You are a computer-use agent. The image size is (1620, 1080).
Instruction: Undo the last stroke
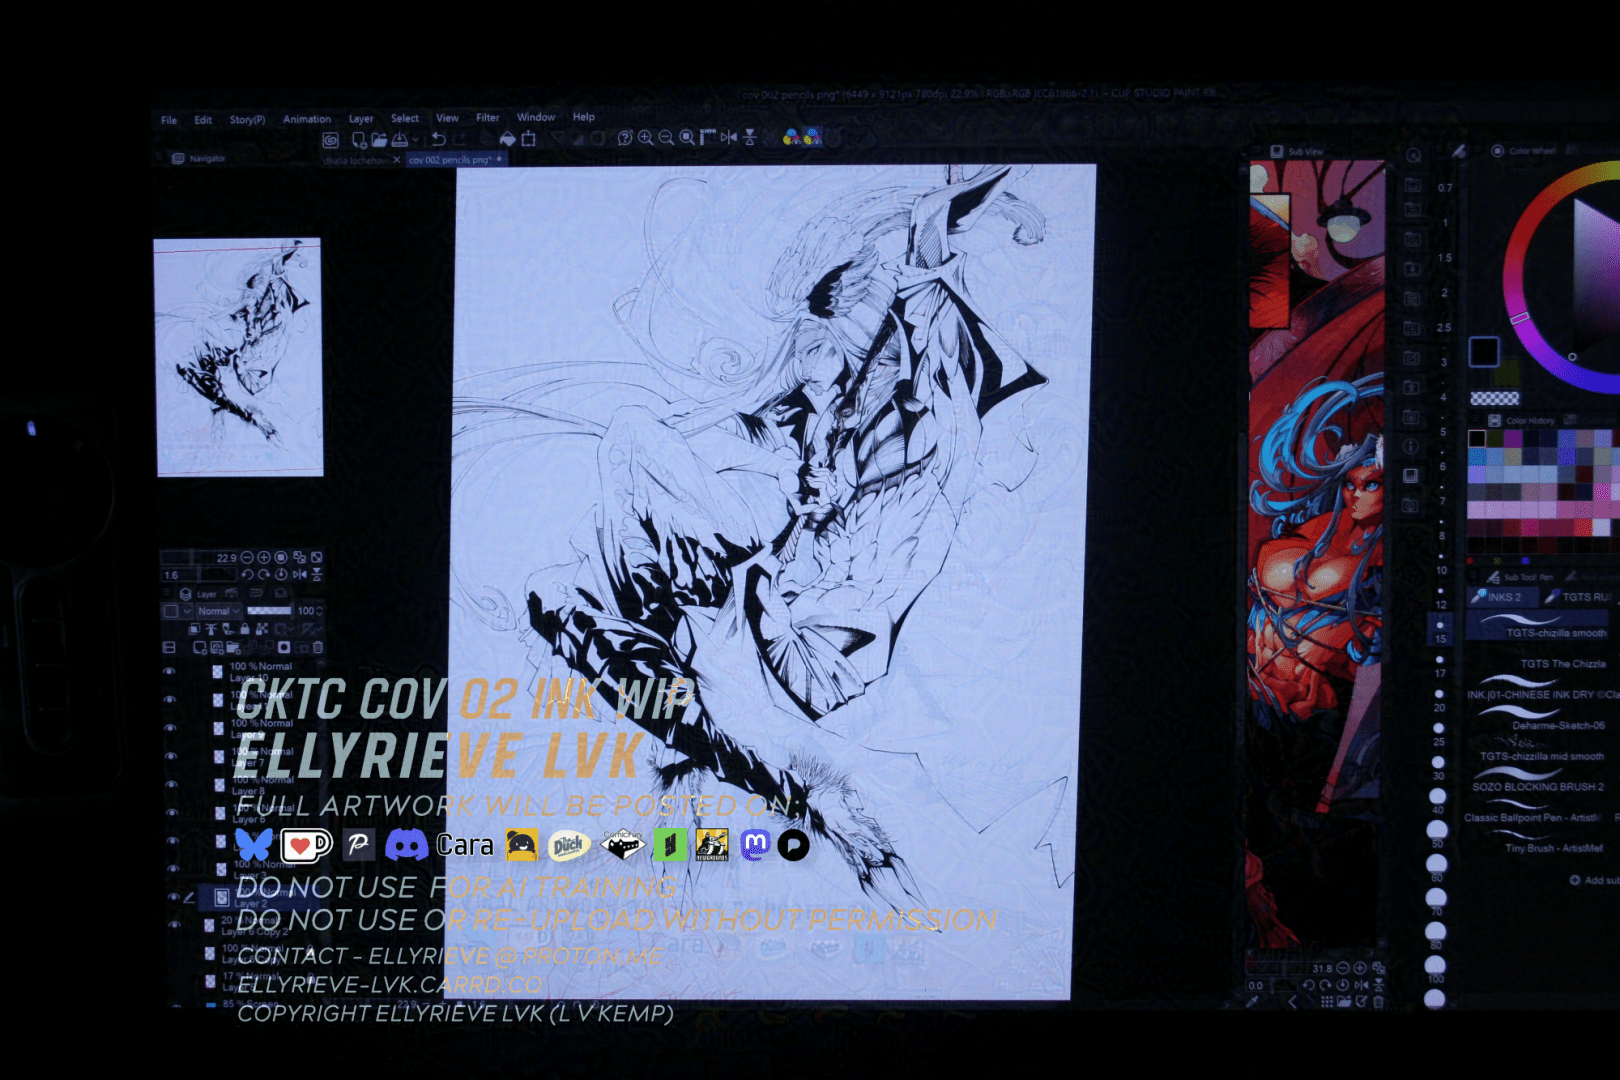pyautogui.click(x=438, y=139)
